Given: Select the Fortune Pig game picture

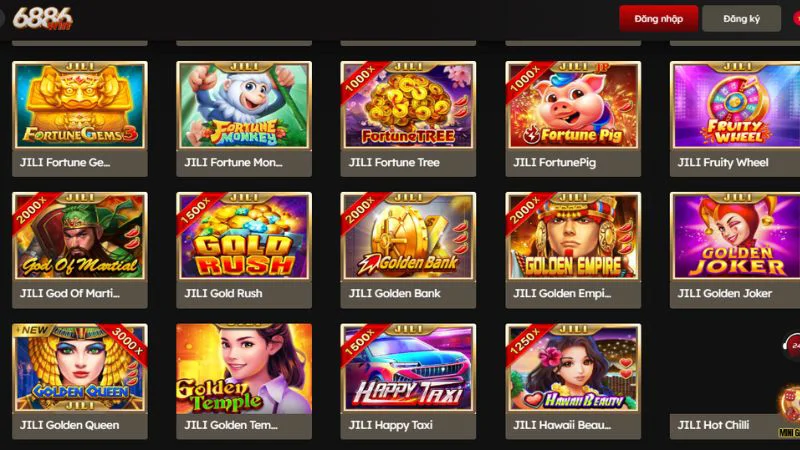Looking at the screenshot, I should click(573, 105).
